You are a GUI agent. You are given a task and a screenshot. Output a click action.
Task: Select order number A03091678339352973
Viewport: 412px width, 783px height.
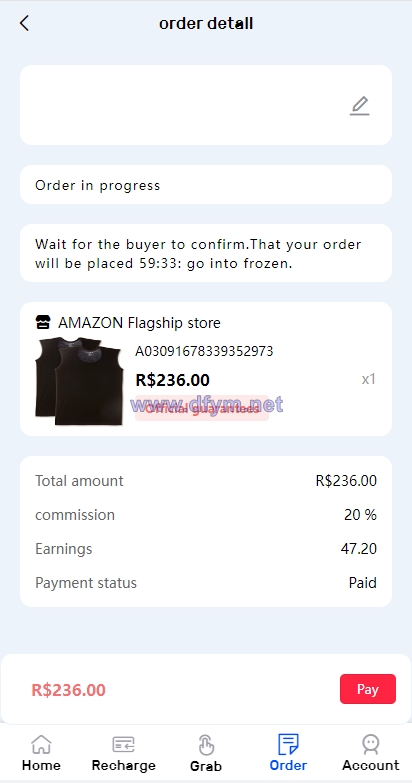point(204,351)
